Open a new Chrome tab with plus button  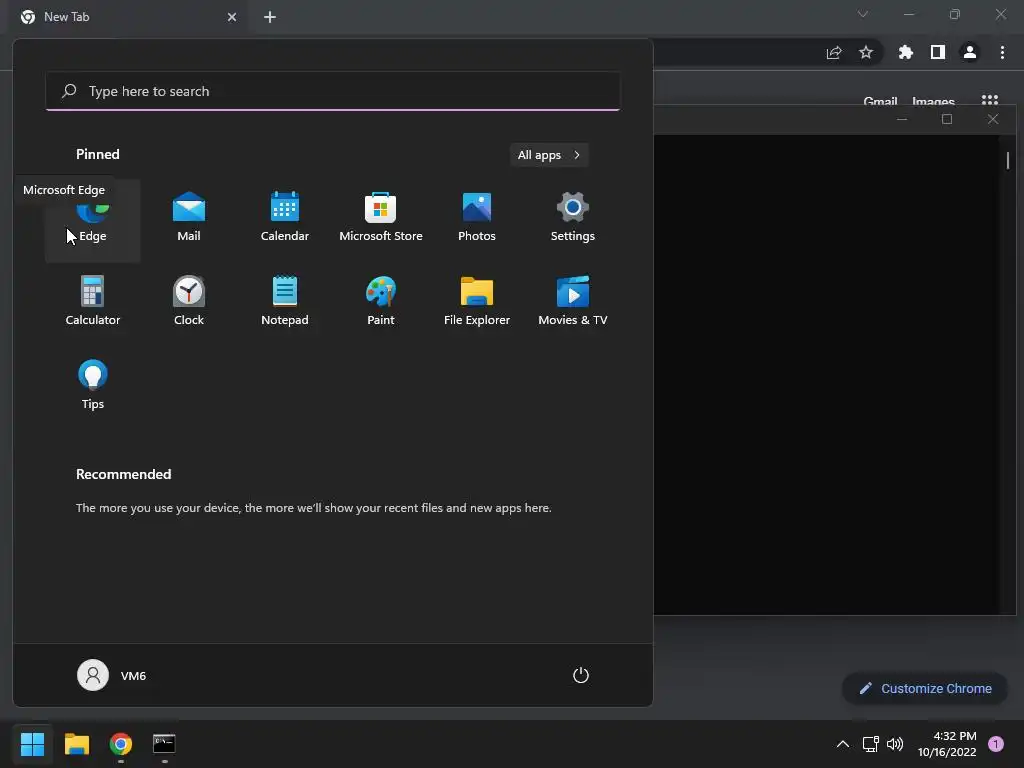pos(270,17)
